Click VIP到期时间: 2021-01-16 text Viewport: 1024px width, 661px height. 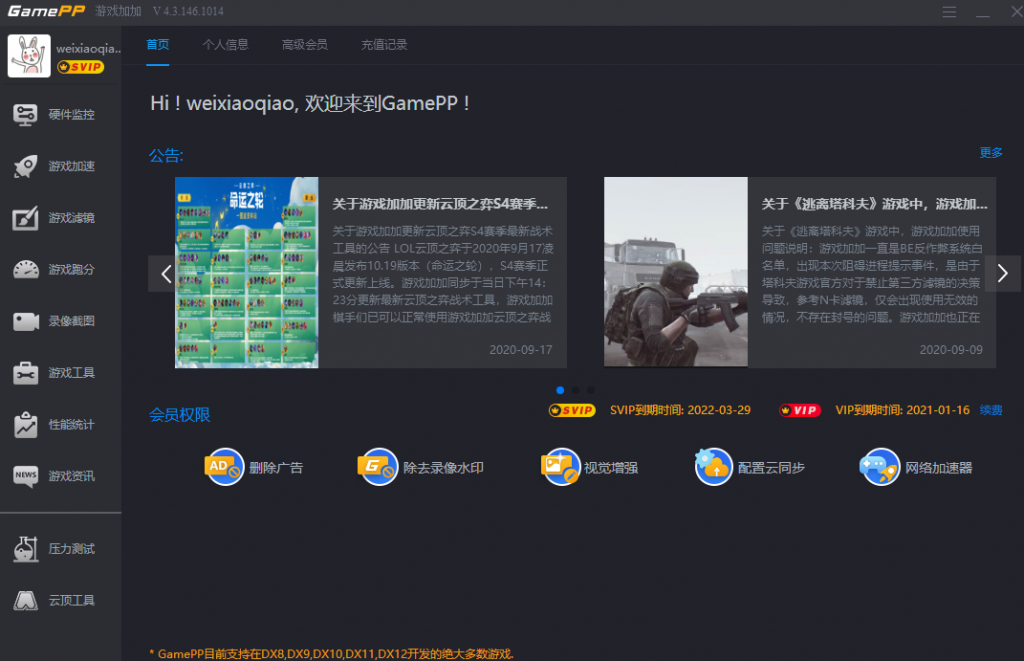tap(903, 410)
